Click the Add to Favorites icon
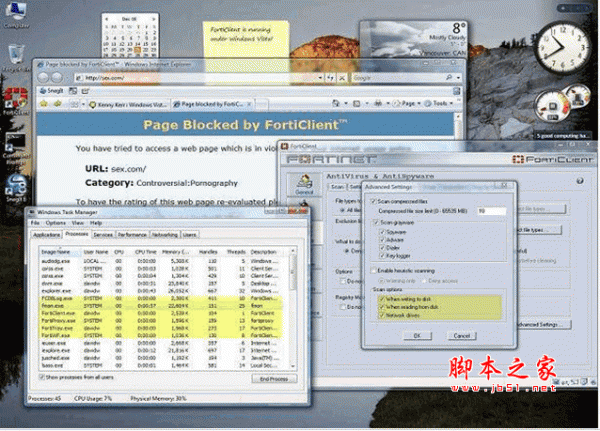The height and width of the screenshot is (431, 600). [x=58, y=104]
